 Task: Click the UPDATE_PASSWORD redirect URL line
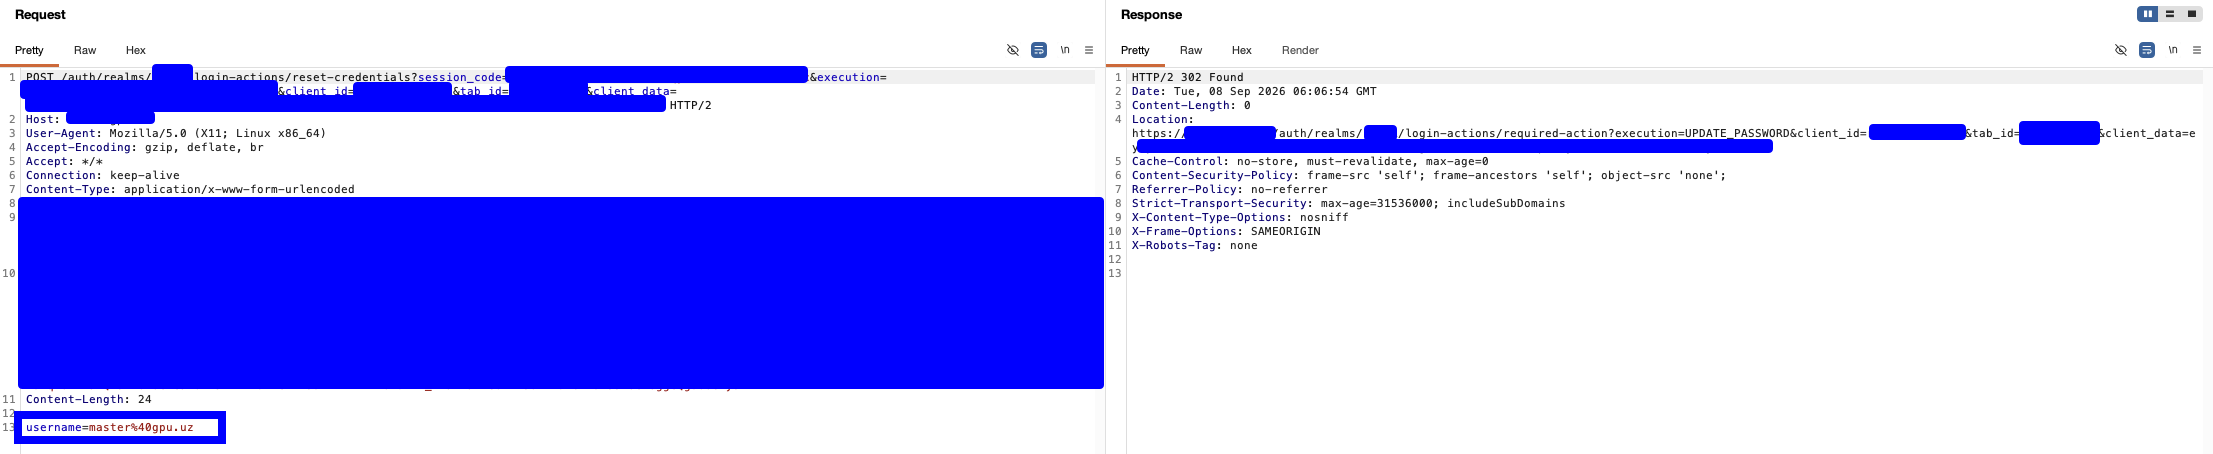[x=1664, y=133]
